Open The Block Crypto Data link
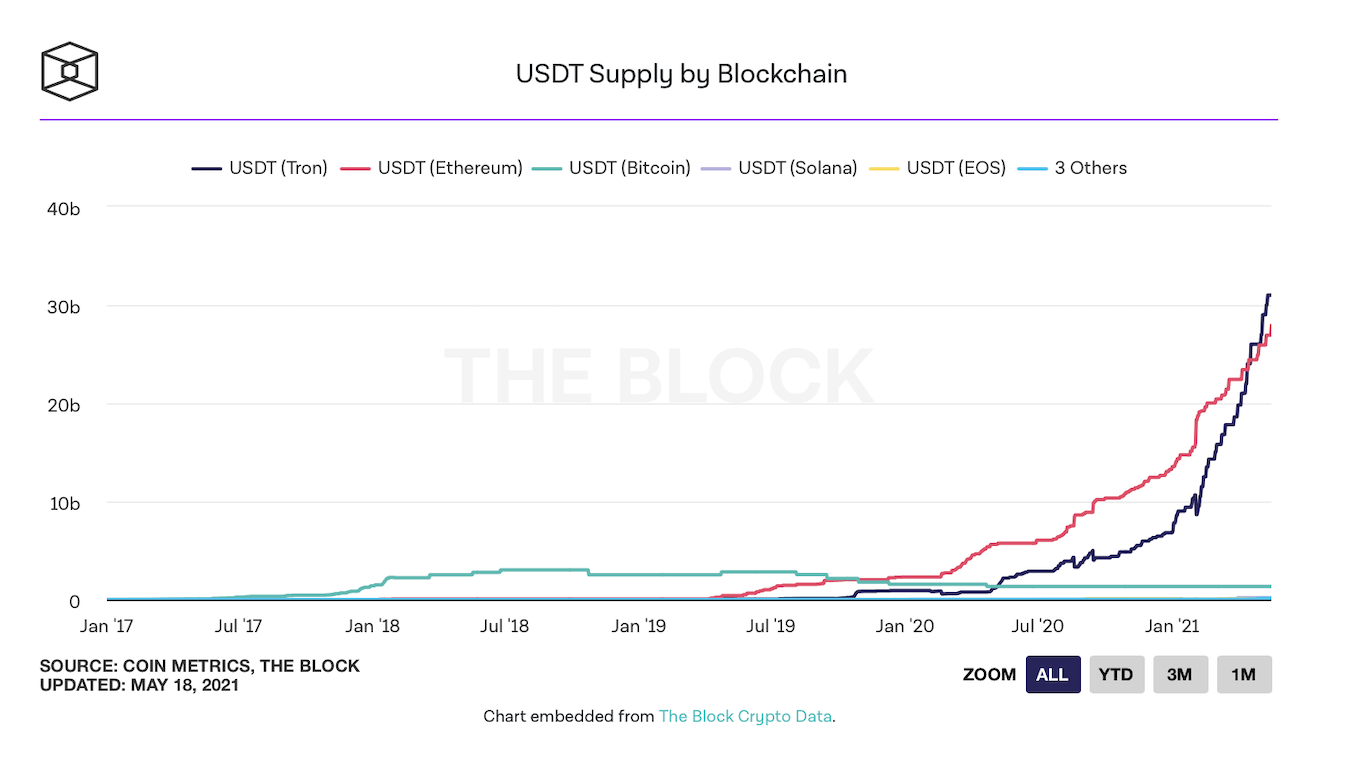Screen dimensions: 1361x777 (745, 716)
